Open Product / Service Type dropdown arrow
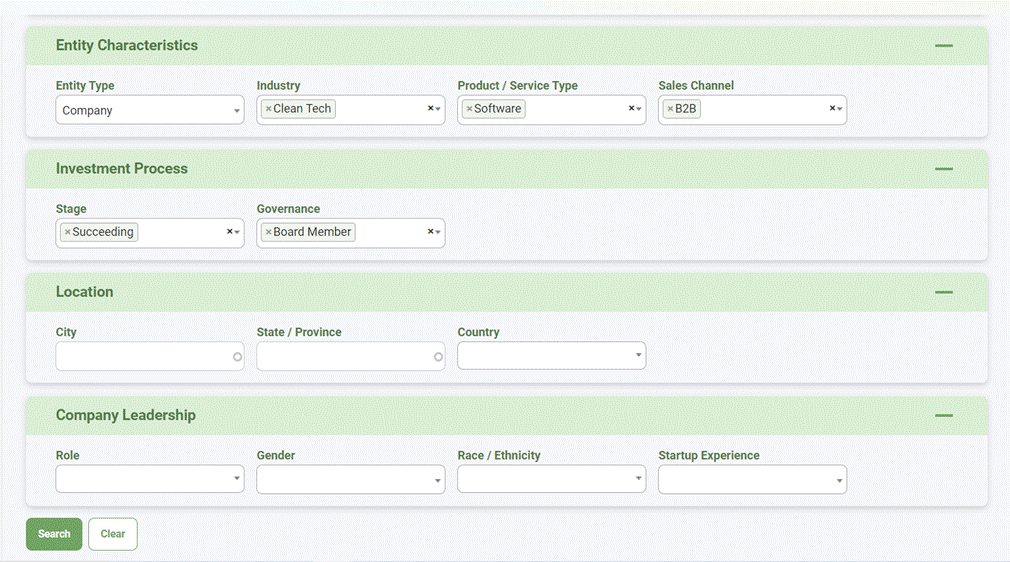Screen dimensions: 1010x562 pyautogui.click(x=639, y=109)
